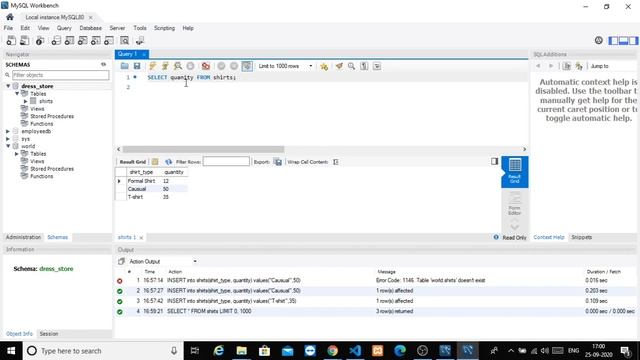The image size is (640, 360).
Task: Create new table toolbar icon
Action: tap(69, 40)
